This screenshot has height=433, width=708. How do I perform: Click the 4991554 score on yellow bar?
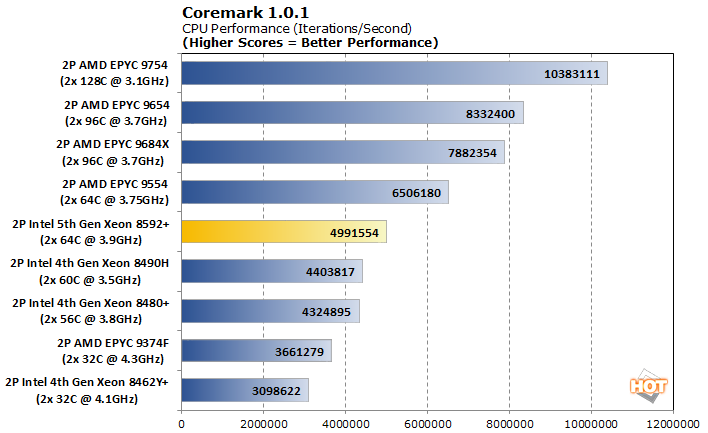click(354, 233)
